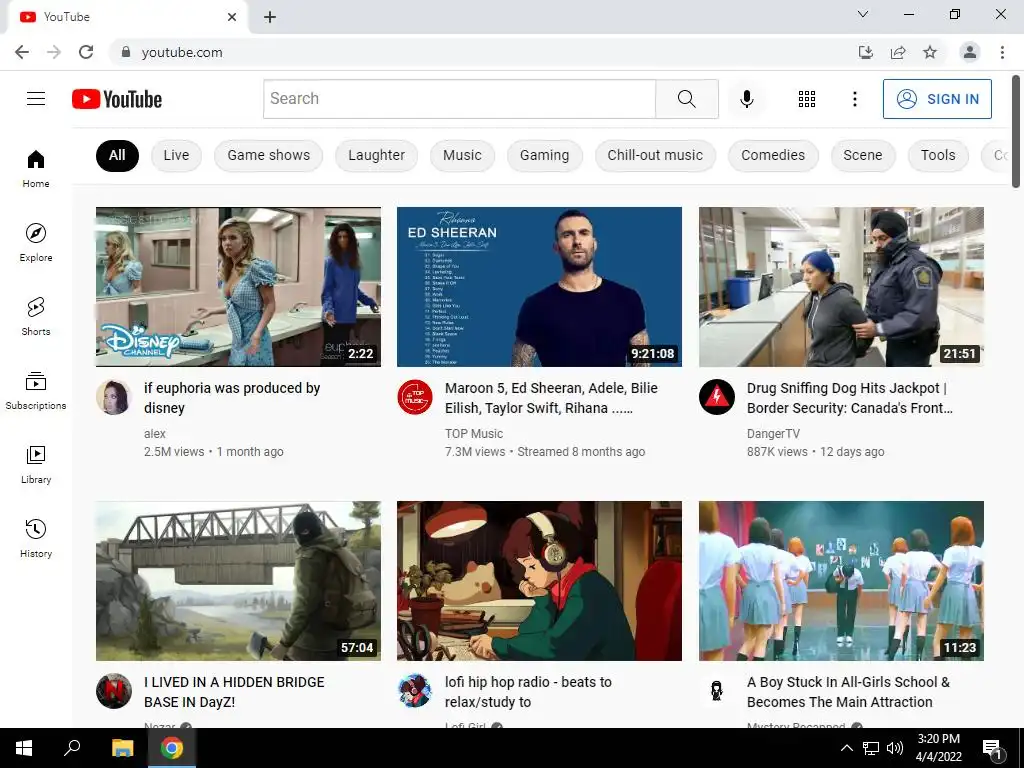Select the Chill-out music filter chip

pyautogui.click(x=655, y=155)
